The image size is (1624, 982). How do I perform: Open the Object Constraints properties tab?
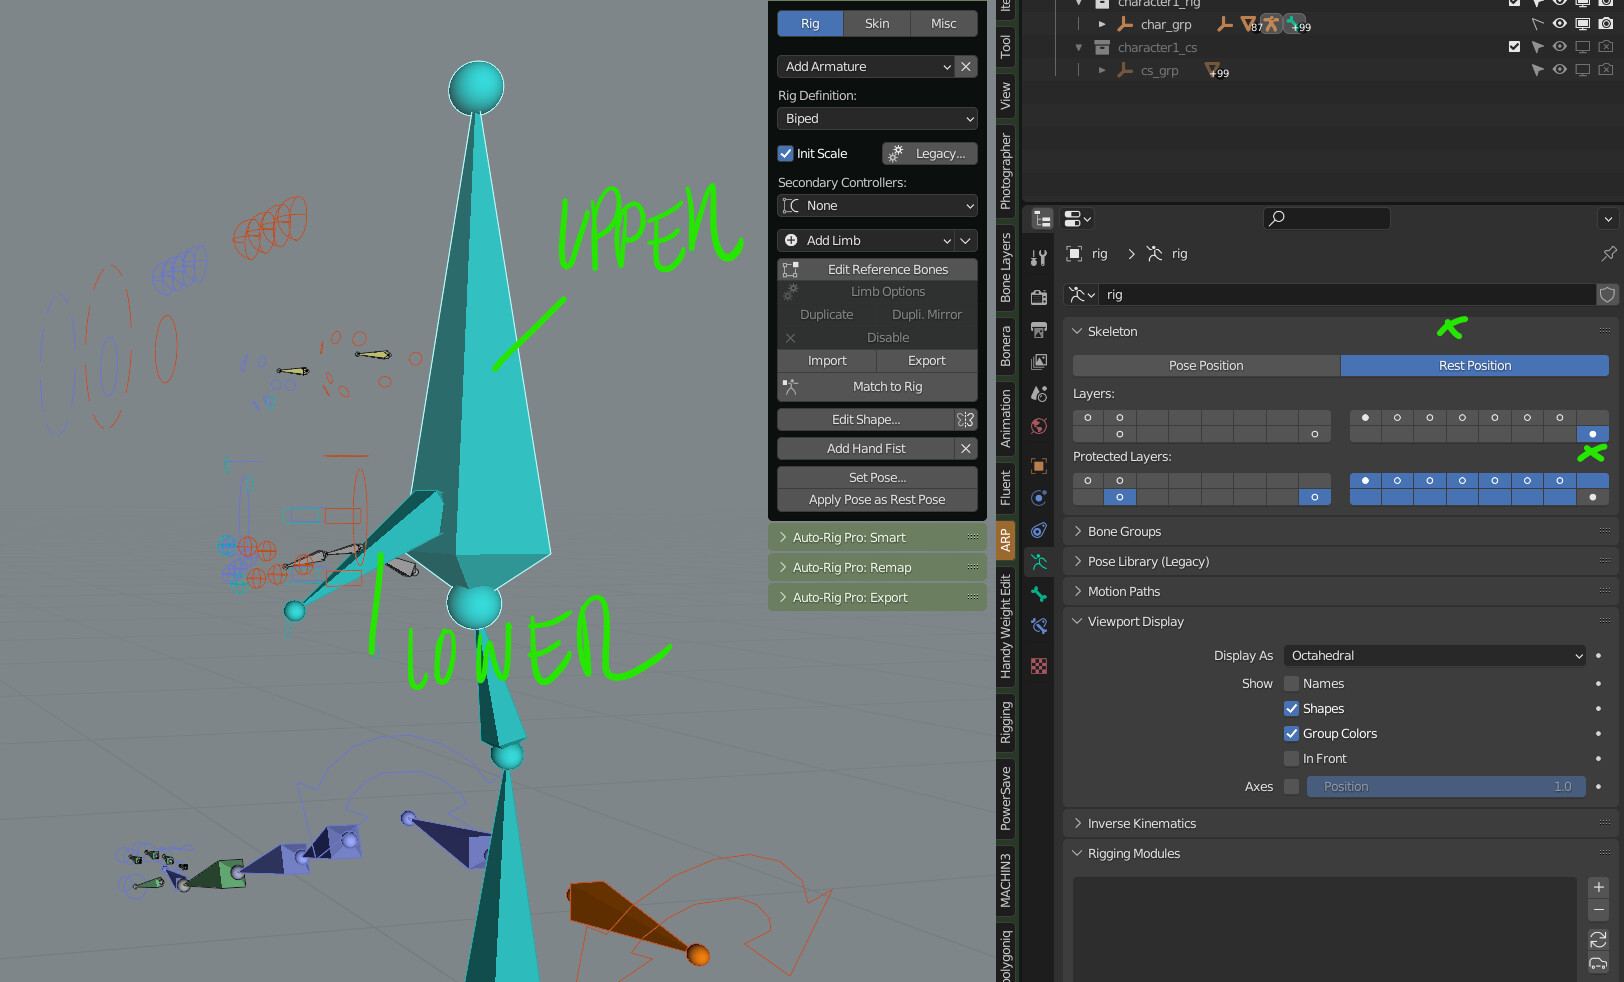[x=1039, y=530]
